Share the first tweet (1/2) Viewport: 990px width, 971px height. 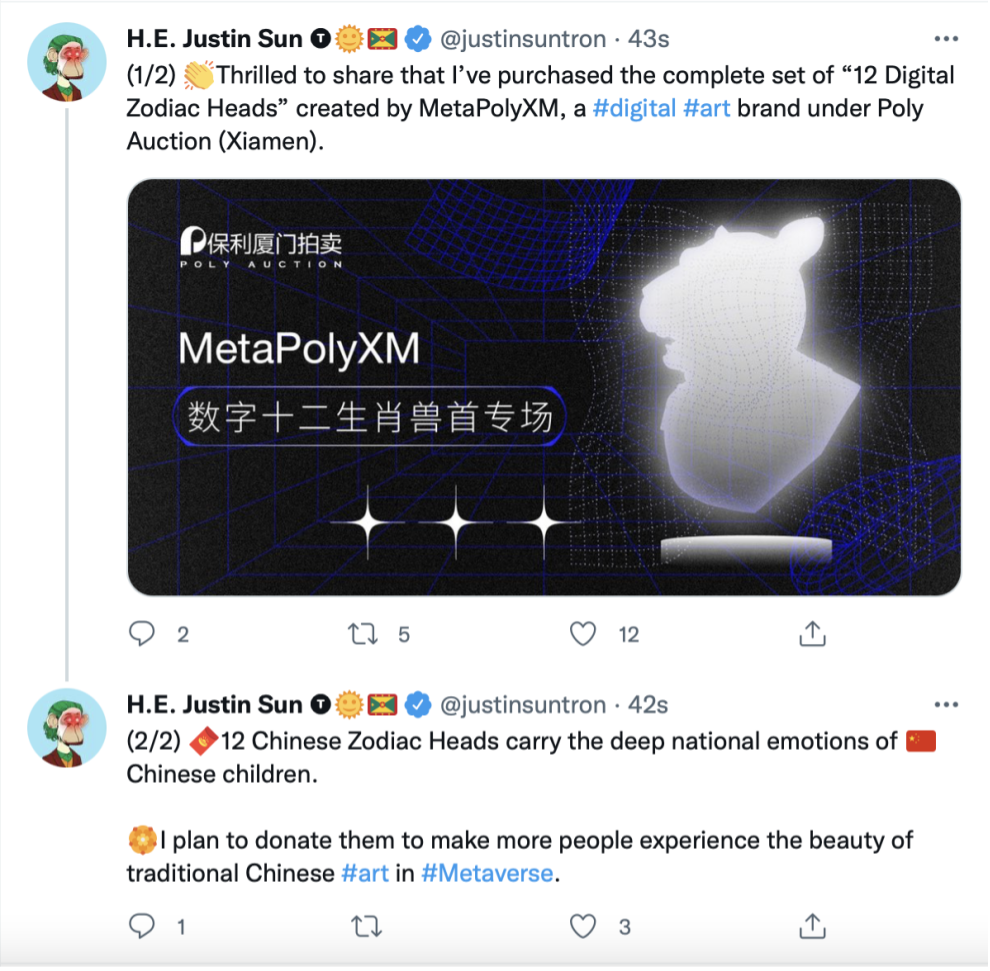(x=813, y=633)
